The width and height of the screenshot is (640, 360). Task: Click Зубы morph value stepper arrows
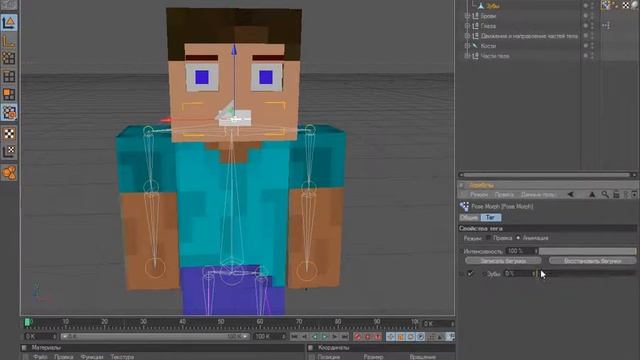(533, 273)
